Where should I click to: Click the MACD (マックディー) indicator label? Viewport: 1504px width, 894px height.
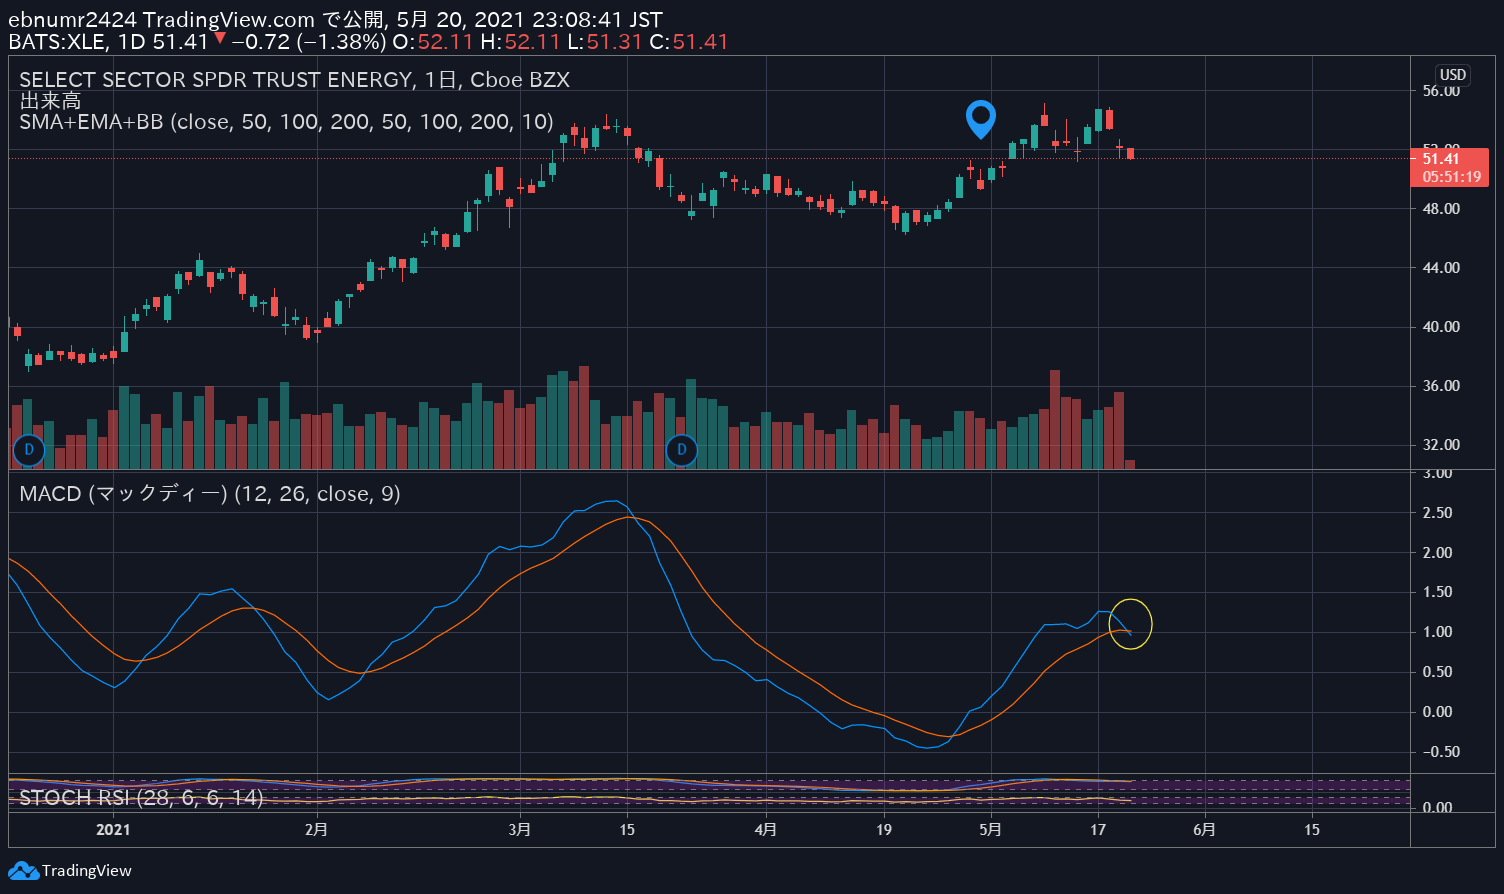(210, 494)
